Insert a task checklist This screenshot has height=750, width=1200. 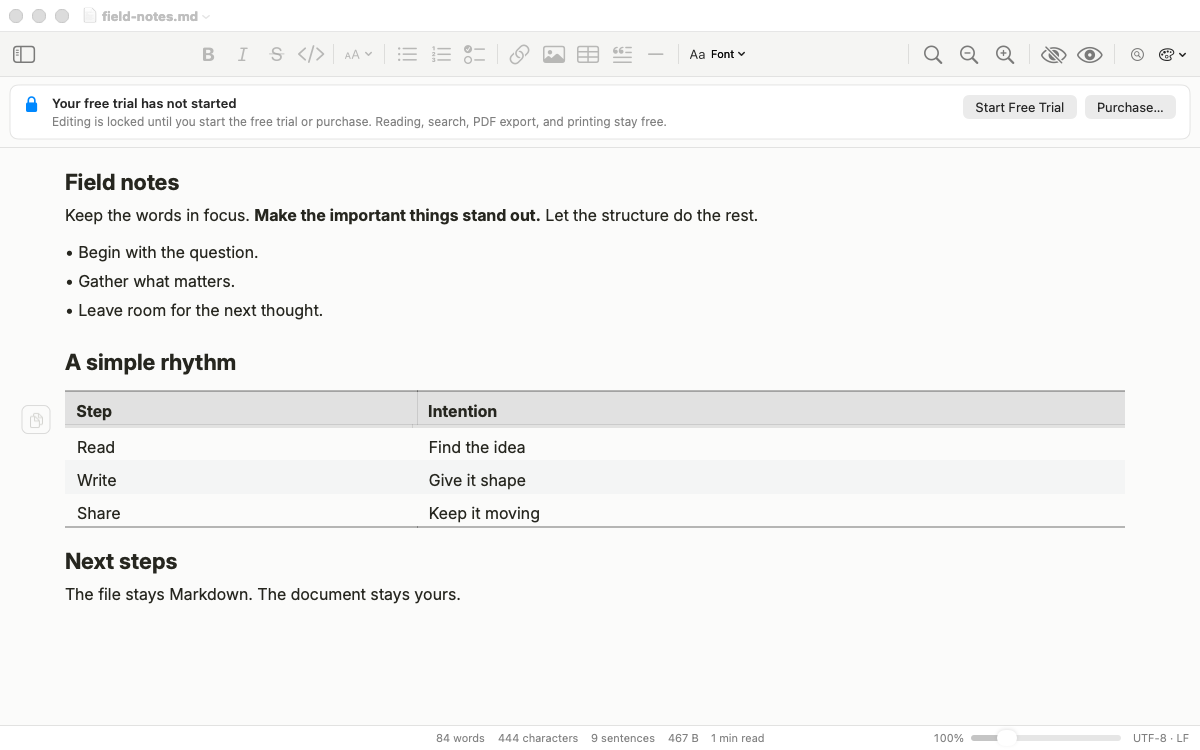[x=474, y=54]
